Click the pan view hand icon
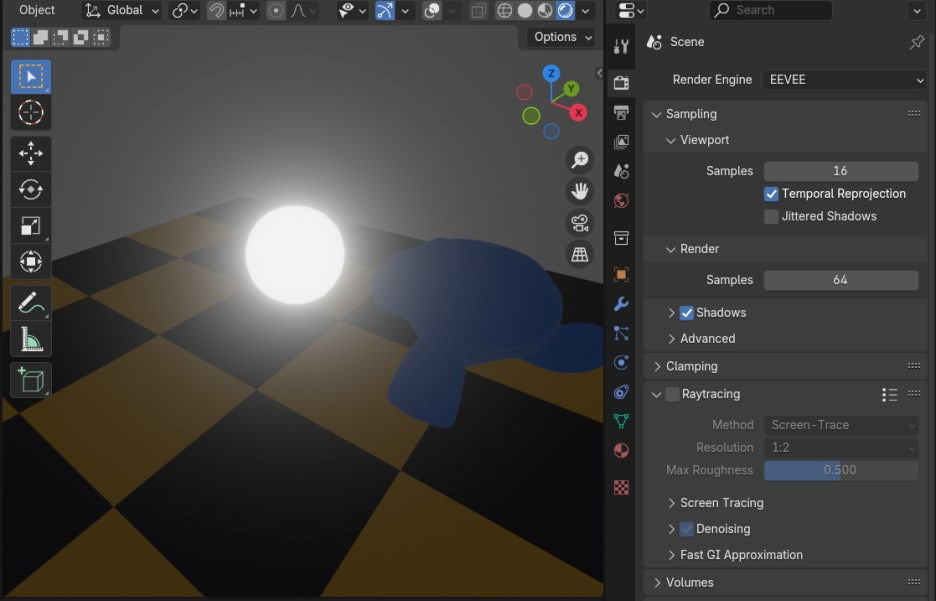Image resolution: width=936 pixels, height=601 pixels. click(x=580, y=191)
